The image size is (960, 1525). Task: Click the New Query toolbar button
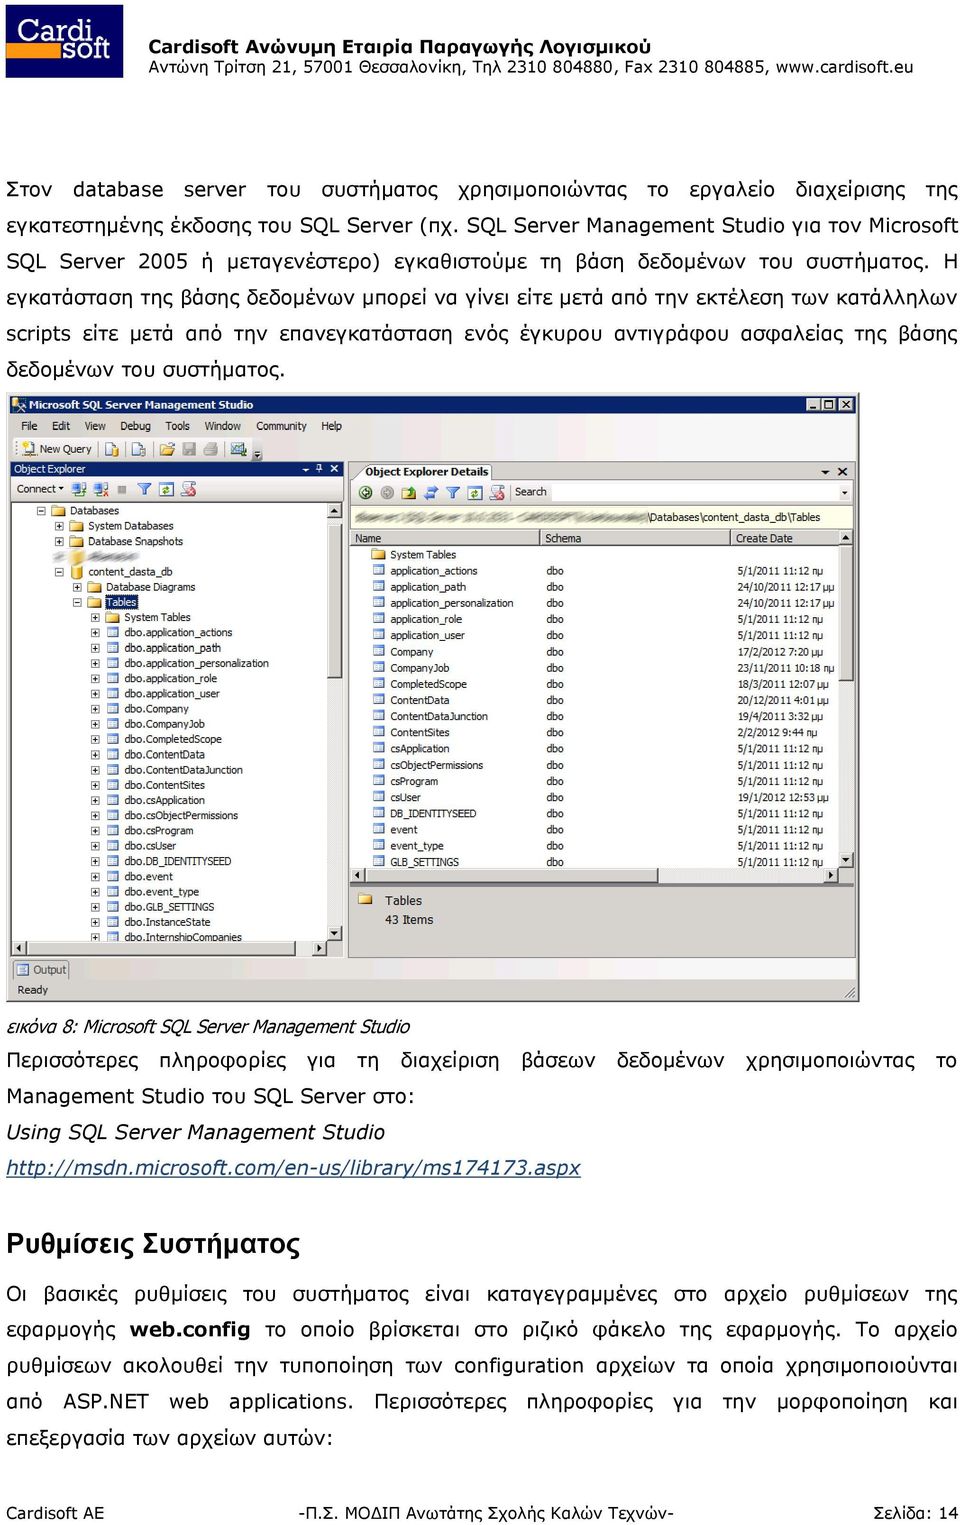58,449
